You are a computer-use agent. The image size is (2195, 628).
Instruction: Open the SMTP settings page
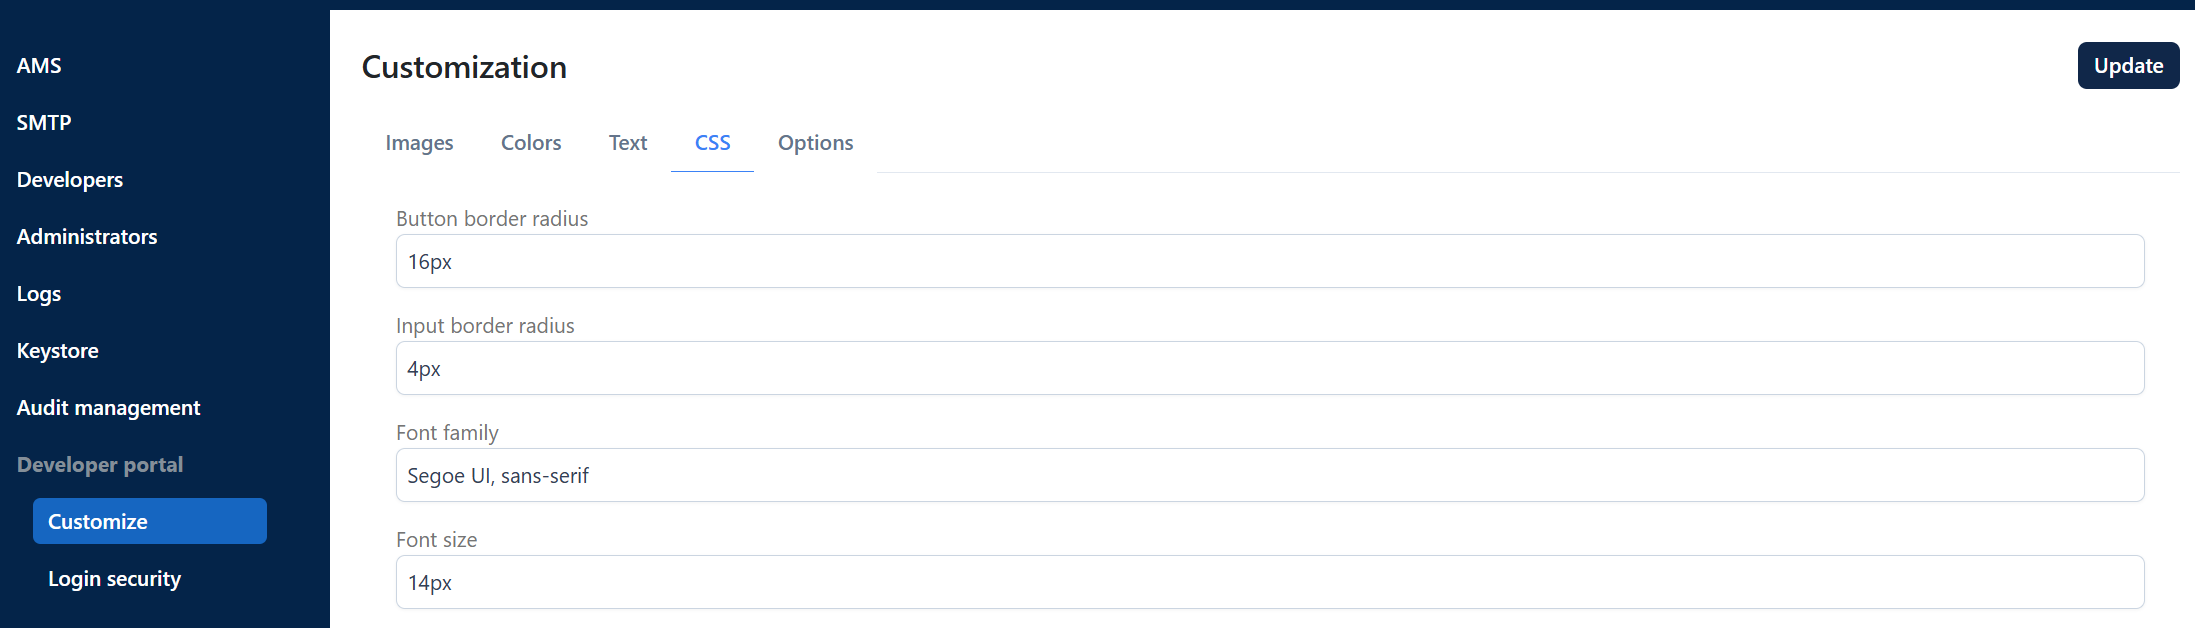(x=44, y=122)
